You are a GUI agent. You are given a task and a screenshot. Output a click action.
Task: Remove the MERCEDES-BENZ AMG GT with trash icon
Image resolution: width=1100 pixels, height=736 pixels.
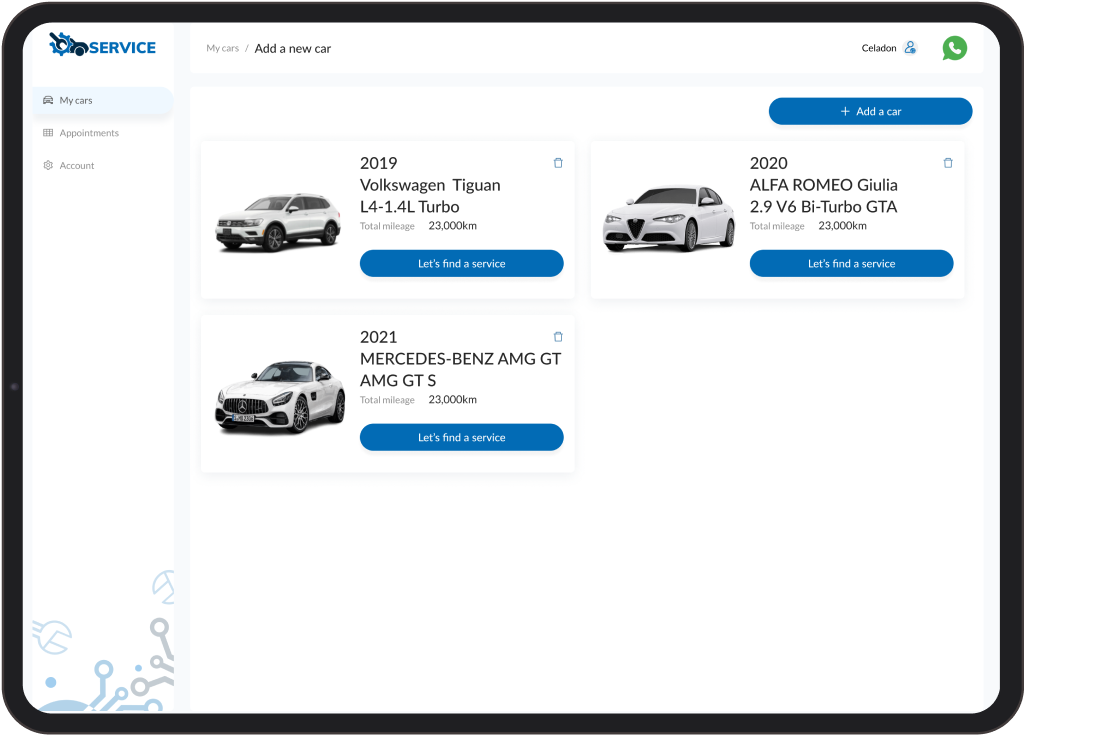pos(558,336)
